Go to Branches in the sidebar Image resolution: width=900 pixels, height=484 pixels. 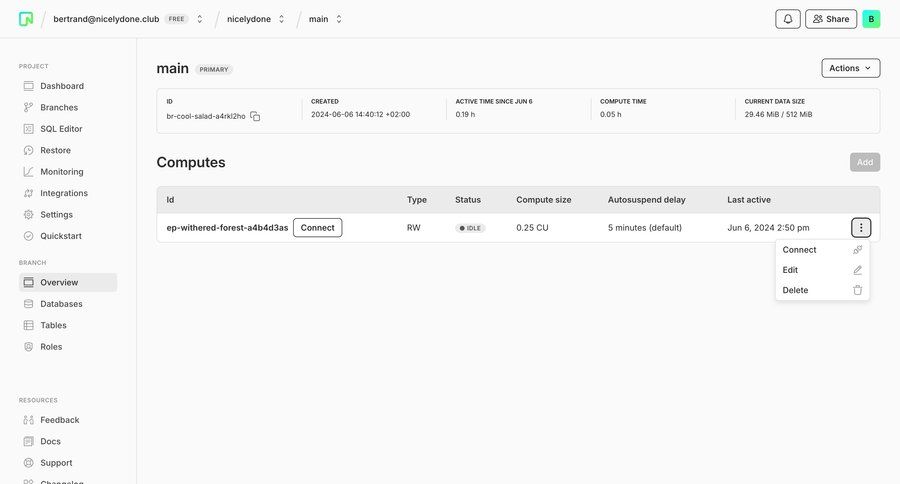[58, 107]
